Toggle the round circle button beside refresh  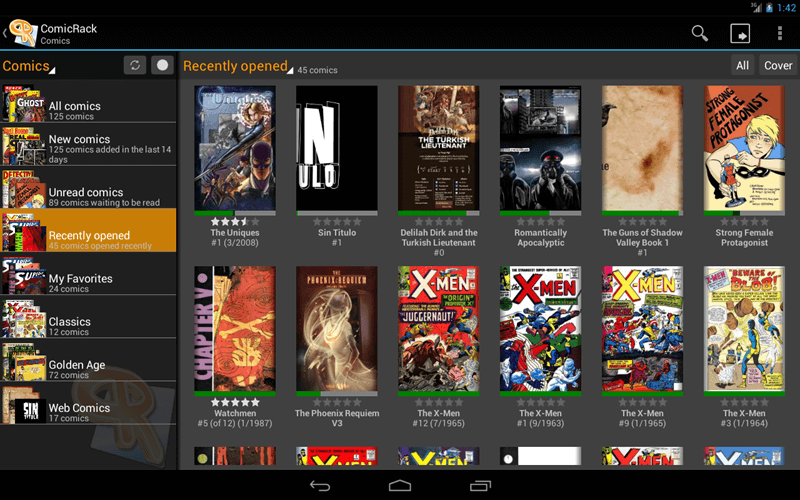[x=162, y=65]
